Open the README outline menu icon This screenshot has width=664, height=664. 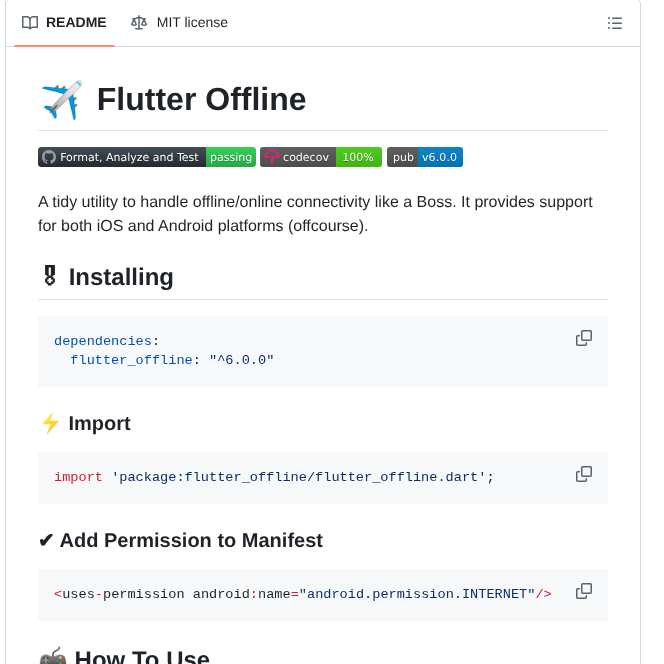coord(614,23)
